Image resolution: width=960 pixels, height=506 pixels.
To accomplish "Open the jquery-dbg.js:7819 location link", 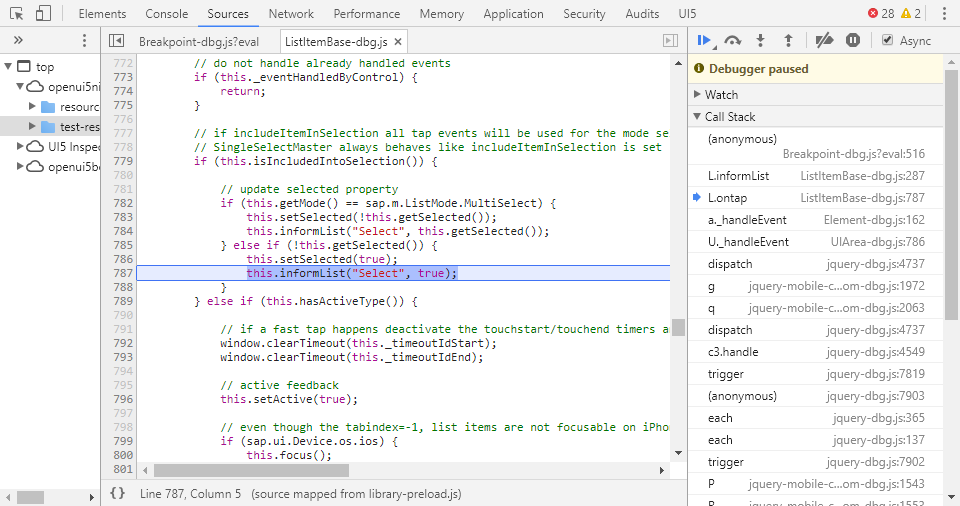I will 876,374.
